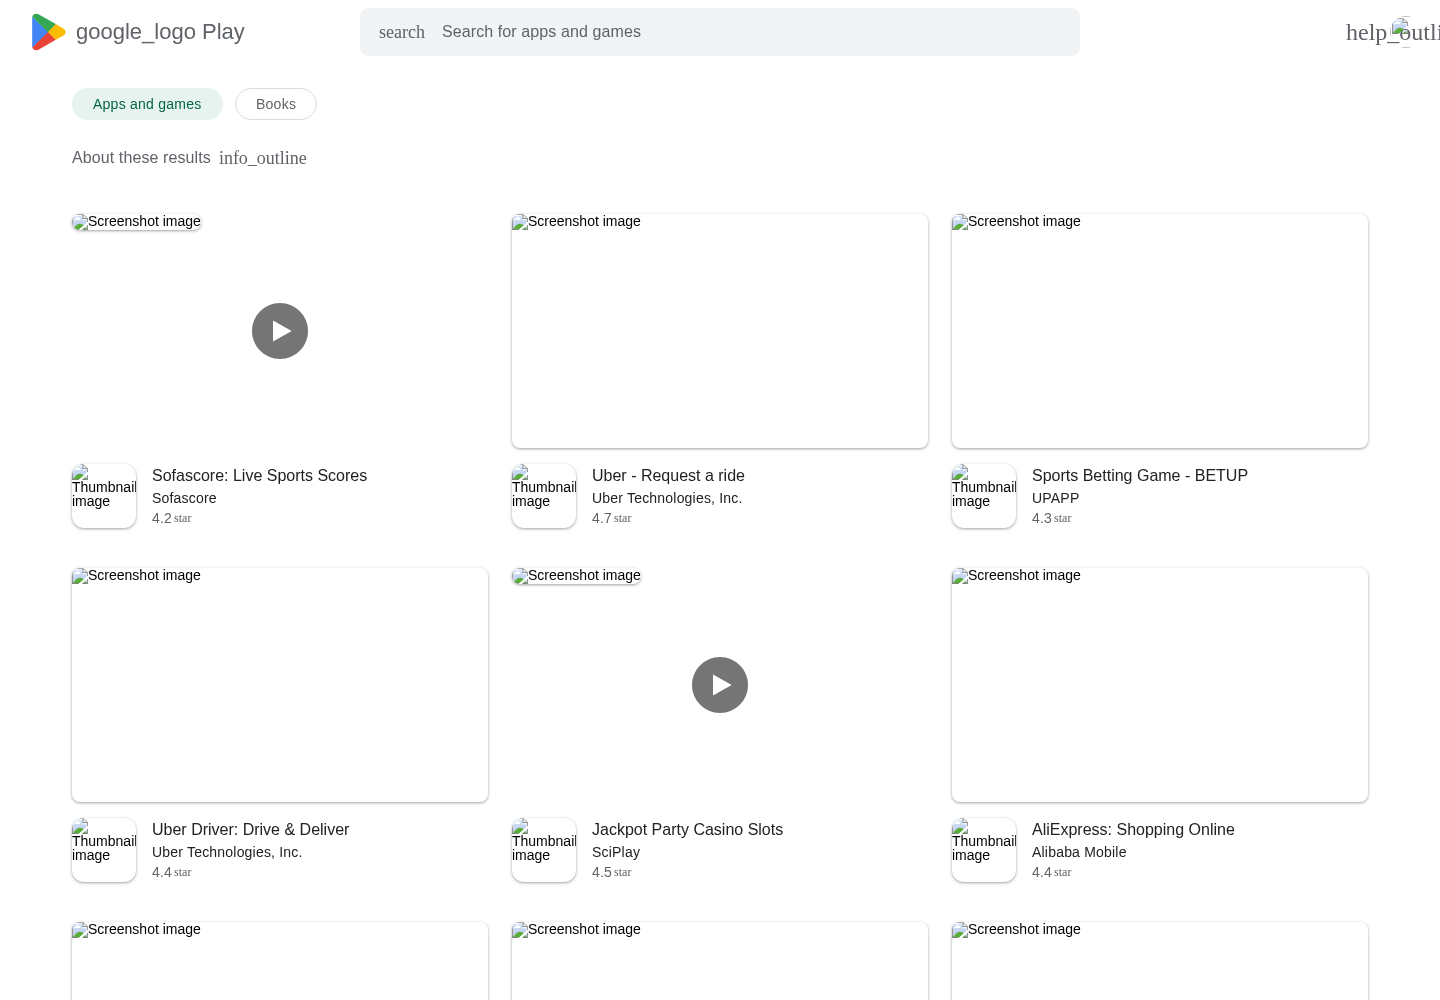The height and width of the screenshot is (1000, 1440).
Task: Open the Jackpot Party Casino Slots title
Action: pyautogui.click(x=687, y=830)
